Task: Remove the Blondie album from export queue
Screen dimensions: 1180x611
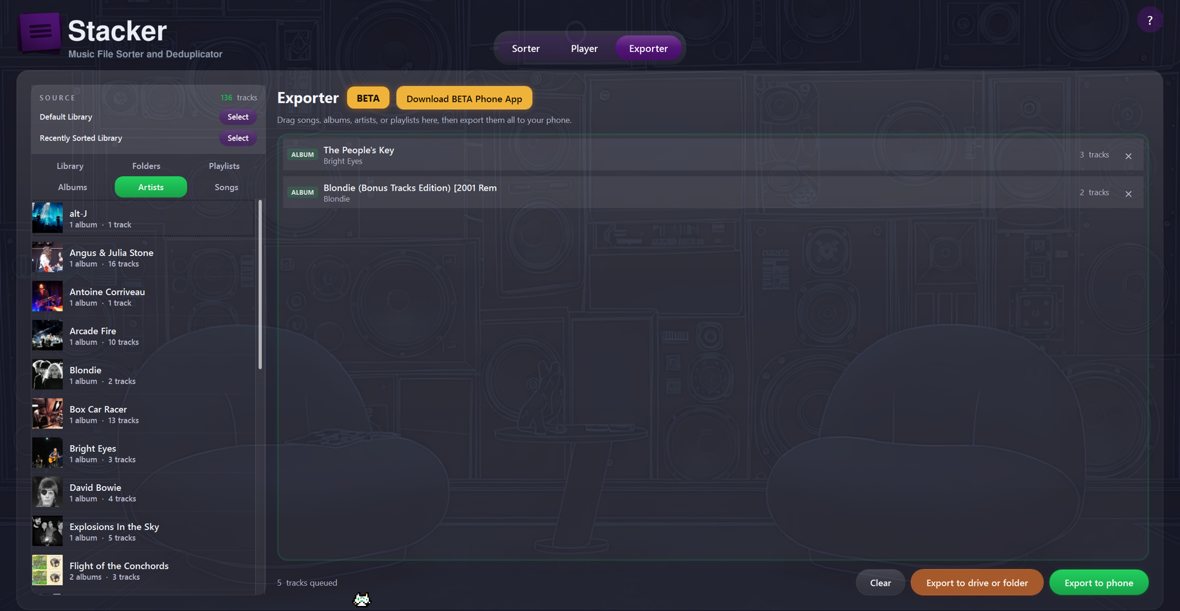Action: pyautogui.click(x=1128, y=194)
